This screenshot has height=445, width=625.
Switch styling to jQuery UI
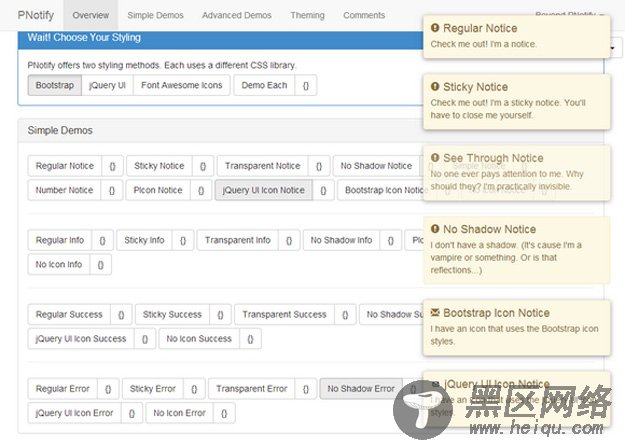(x=108, y=85)
